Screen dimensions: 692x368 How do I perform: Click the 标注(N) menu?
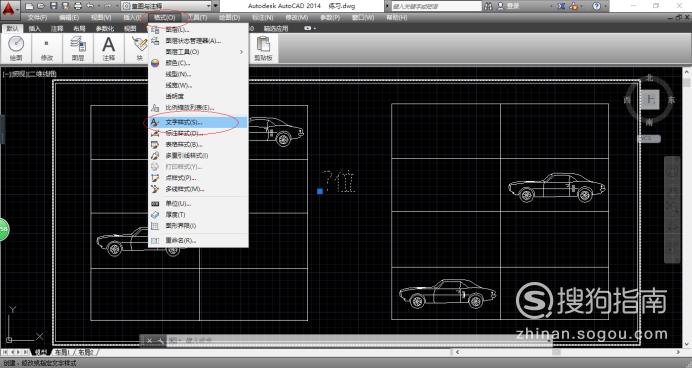pos(263,18)
